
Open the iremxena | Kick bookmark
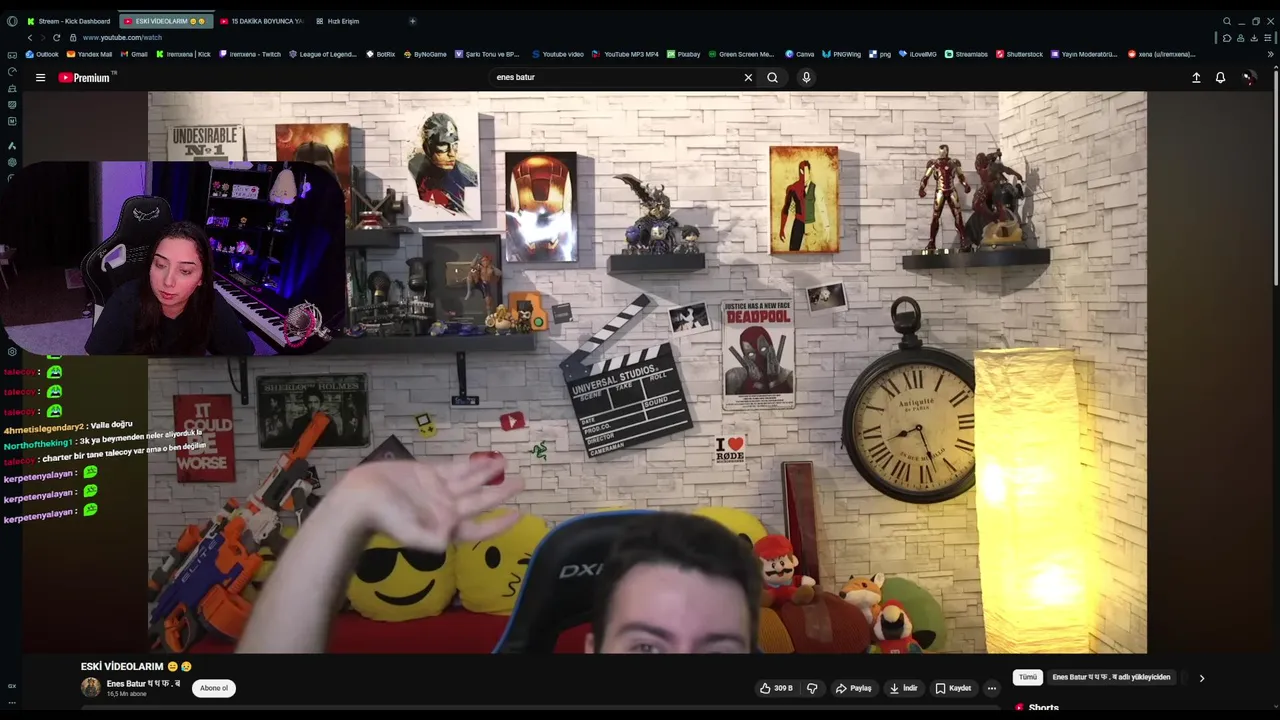183,54
